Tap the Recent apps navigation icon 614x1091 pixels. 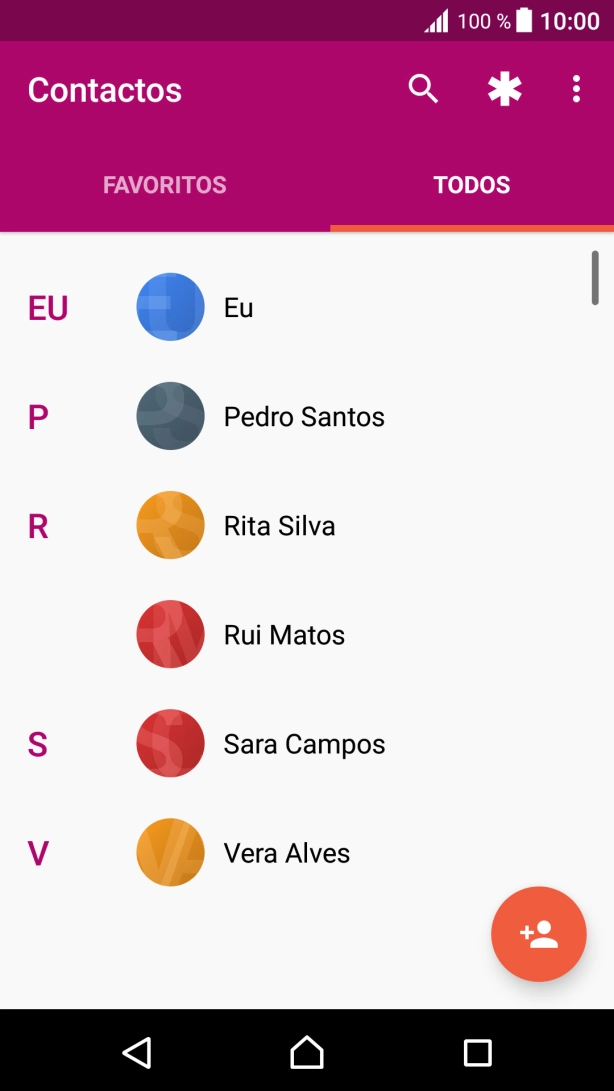click(x=477, y=1052)
